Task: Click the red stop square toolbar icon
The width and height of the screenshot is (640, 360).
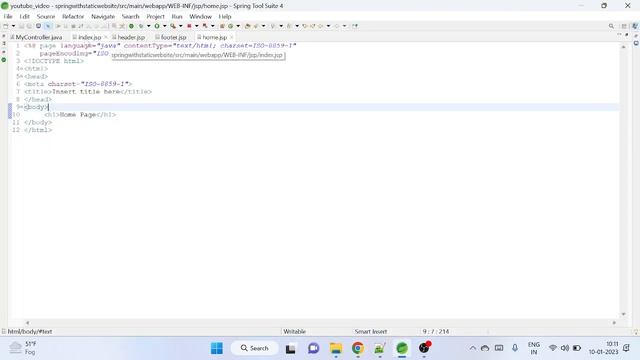Action: coord(189,26)
